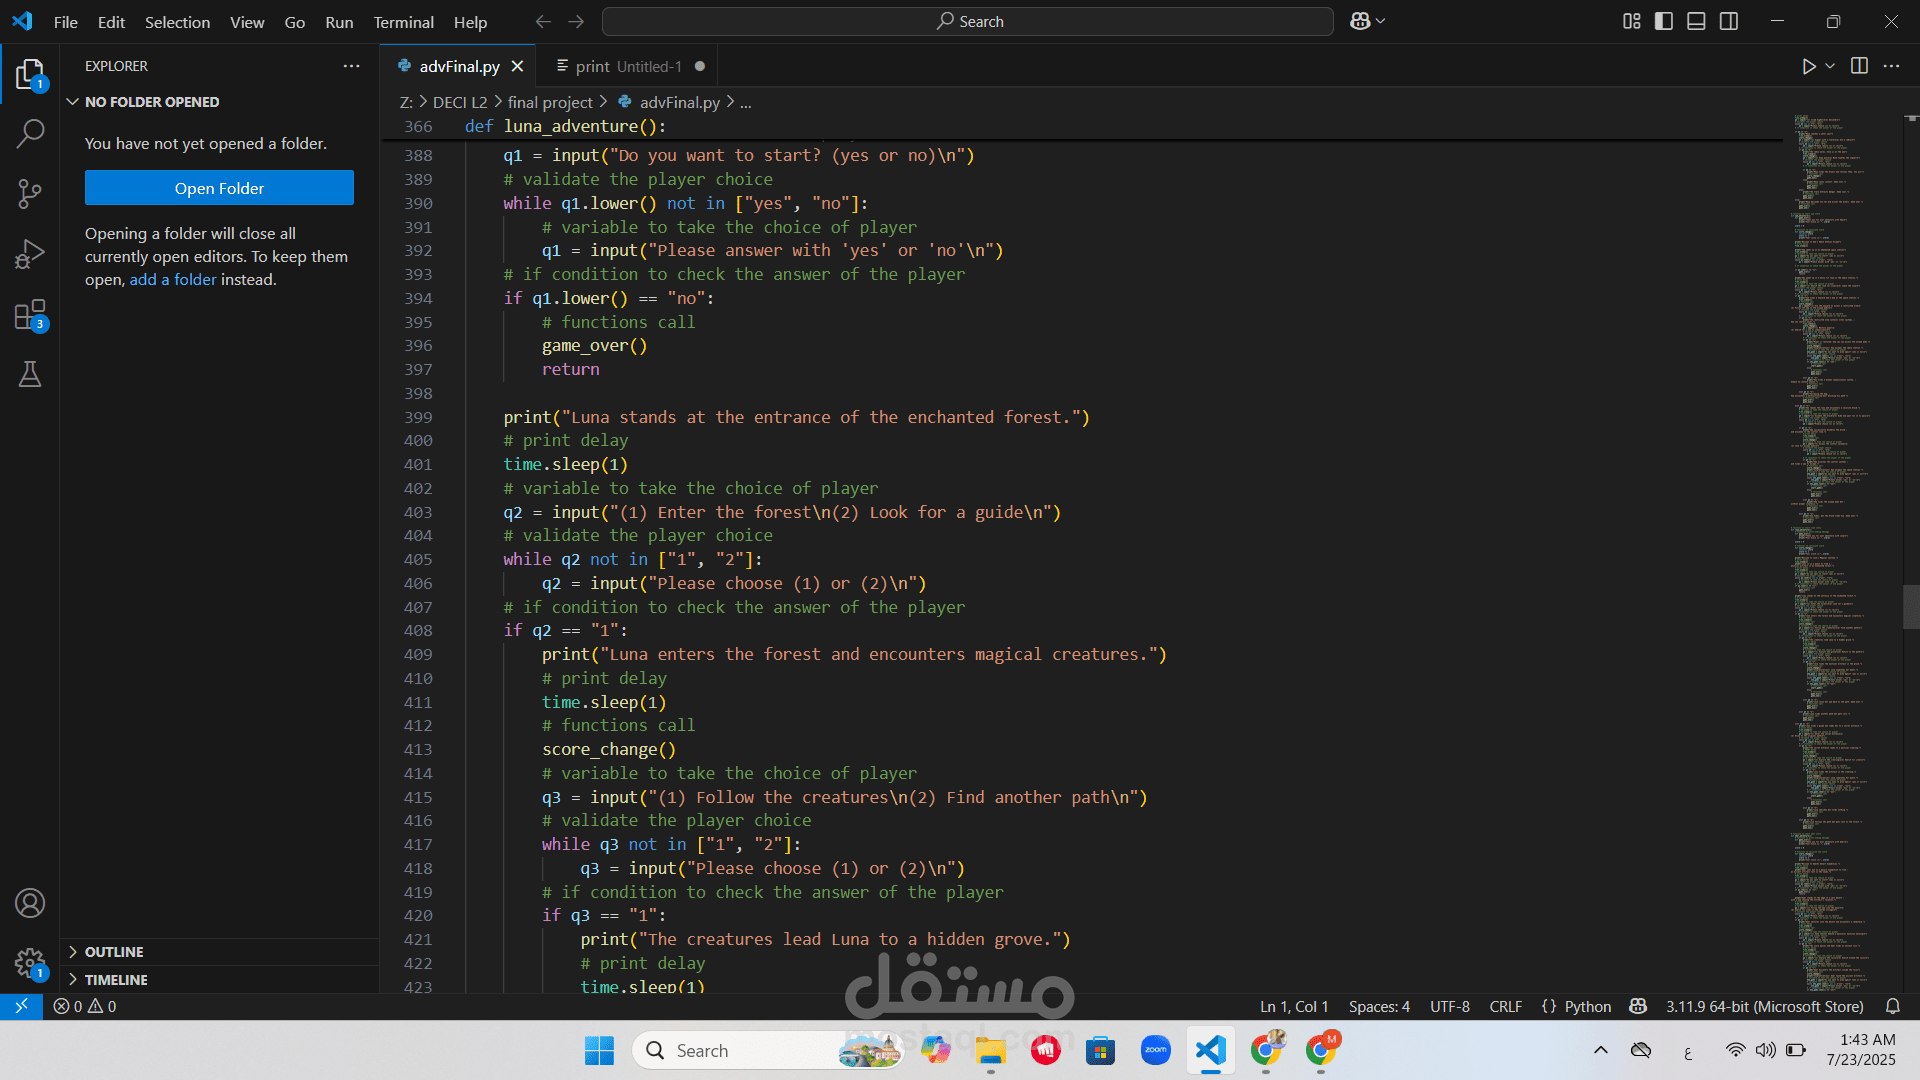Viewport: 1920px width, 1080px height.
Task: Open the Extensions view
Action: tap(30, 315)
